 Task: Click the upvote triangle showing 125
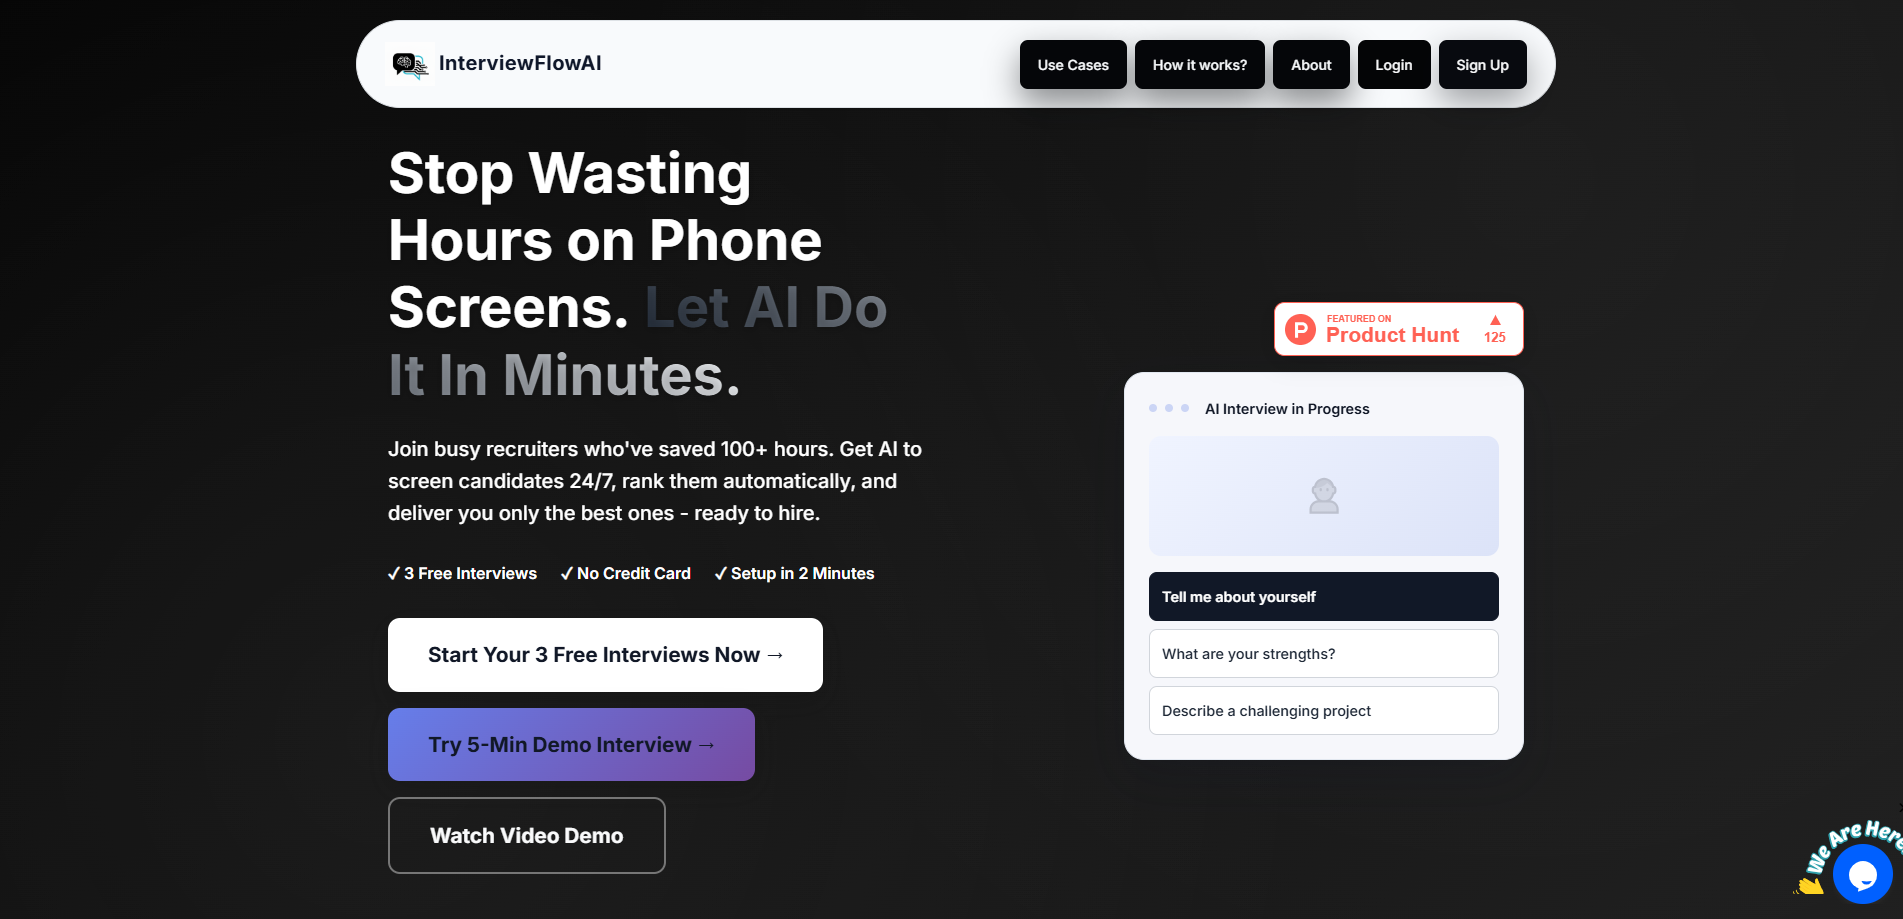1495,328
